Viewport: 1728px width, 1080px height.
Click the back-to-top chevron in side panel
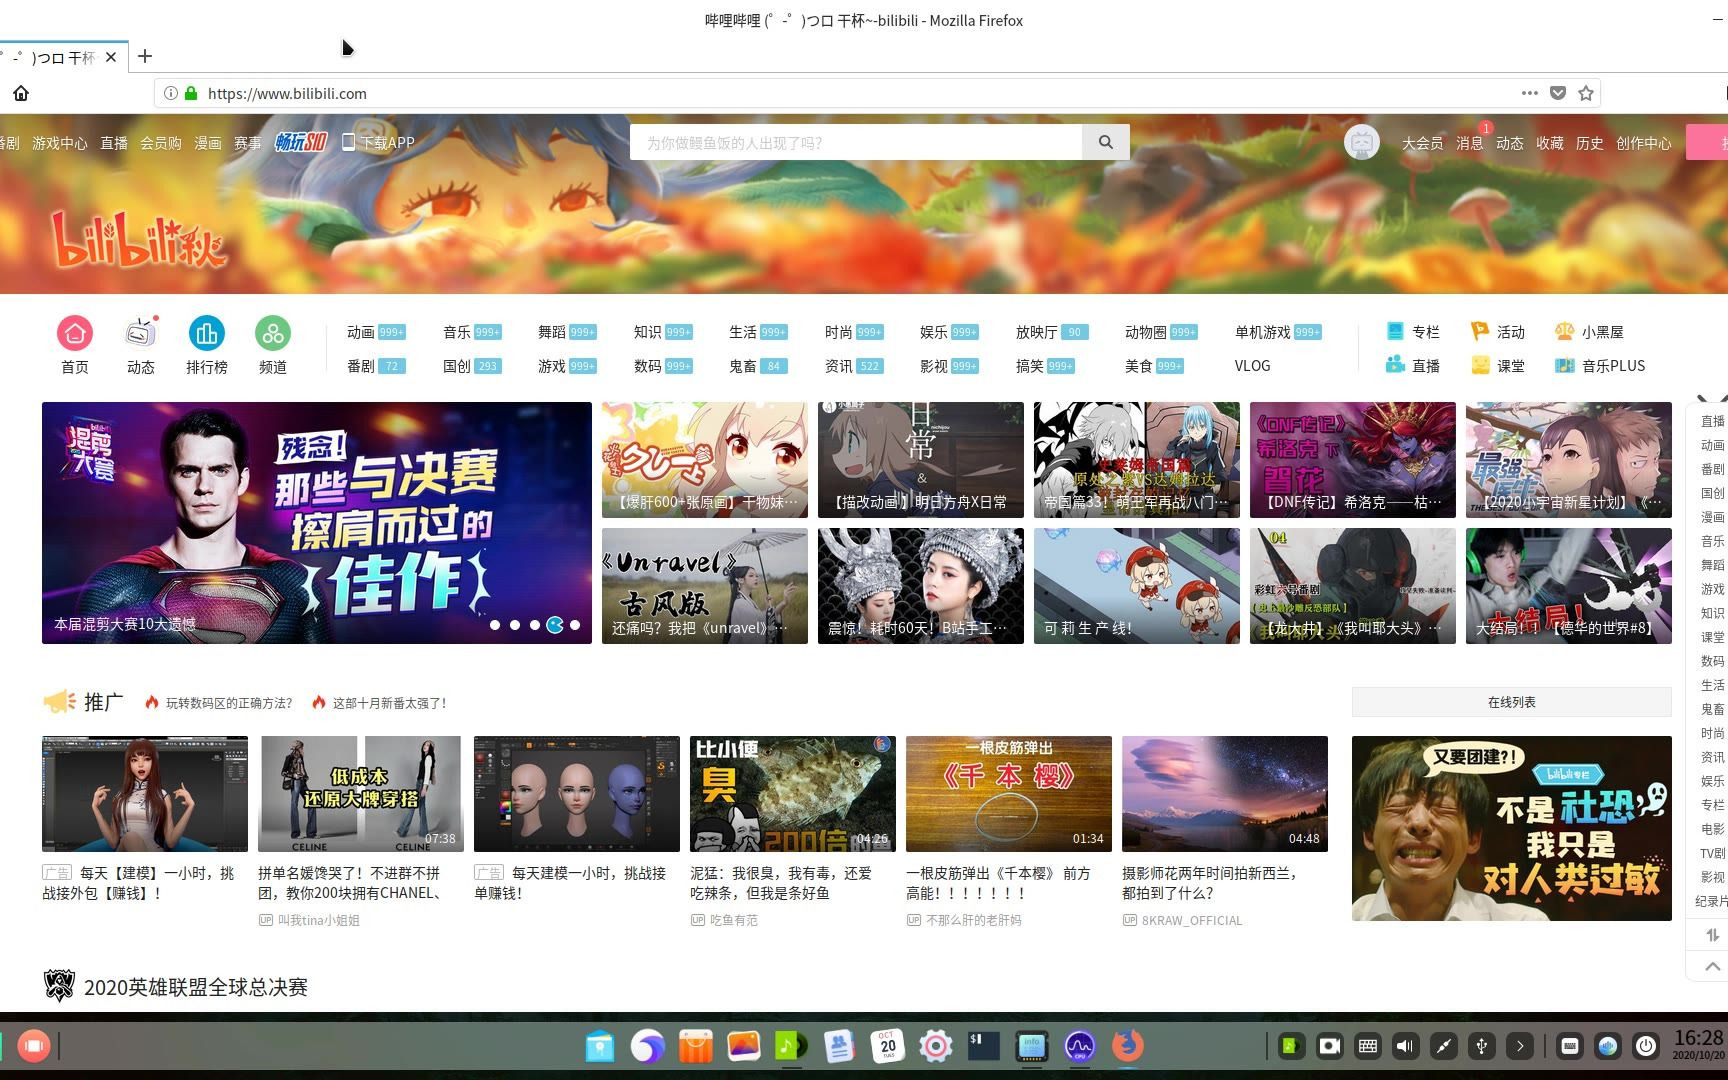click(x=1712, y=966)
